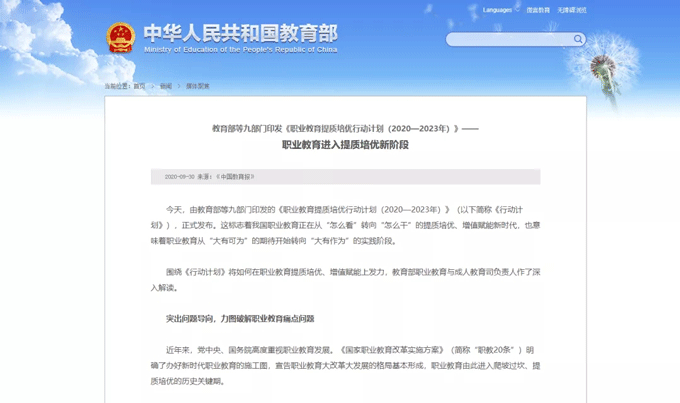
Task: Open the 无障碍浏览 accessibility link
Action: point(573,10)
